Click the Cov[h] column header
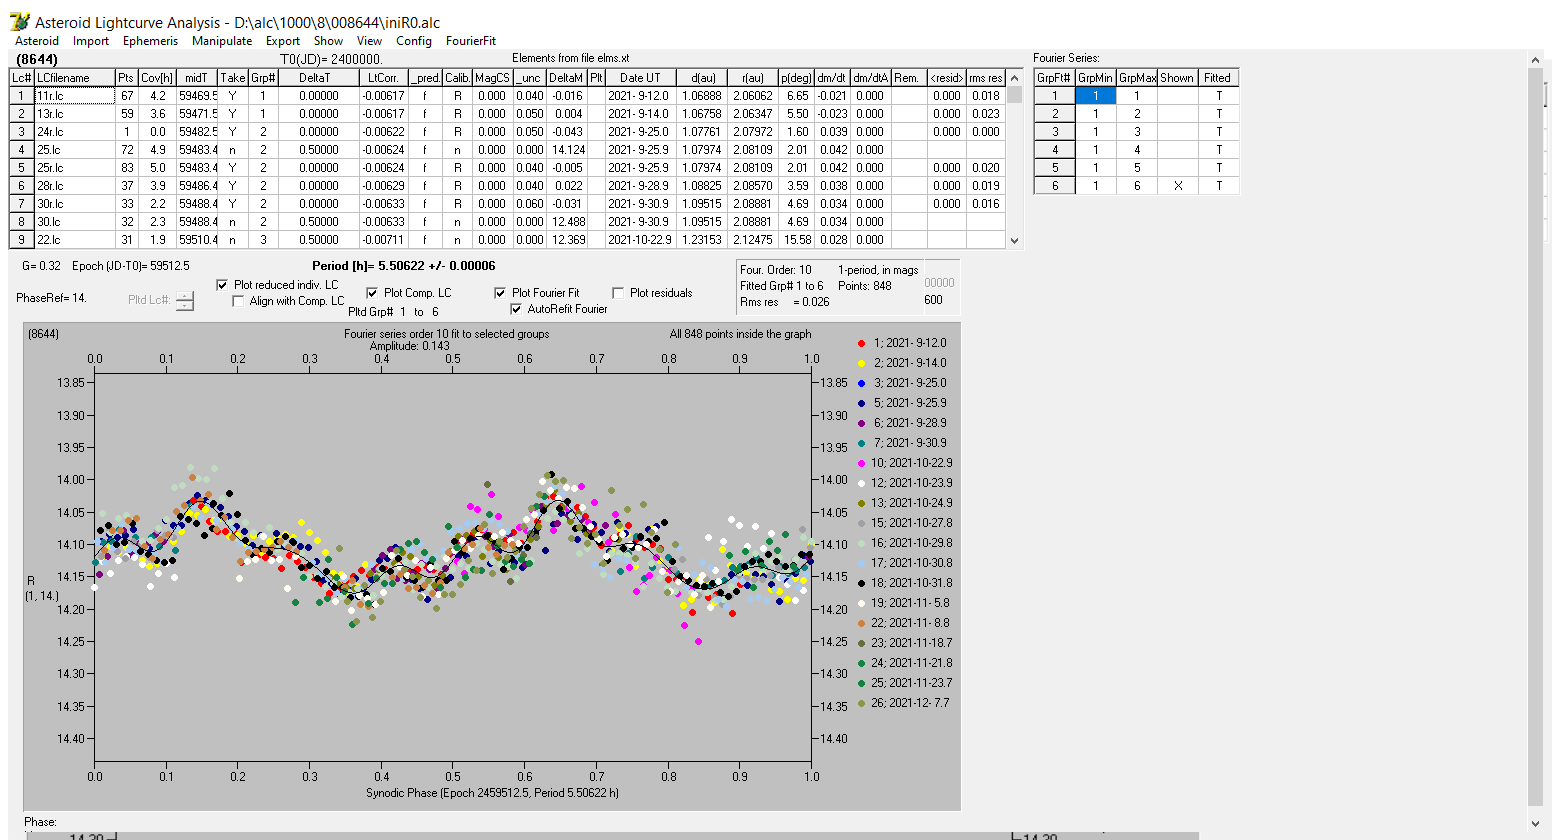This screenshot has width=1552, height=840. (x=157, y=78)
